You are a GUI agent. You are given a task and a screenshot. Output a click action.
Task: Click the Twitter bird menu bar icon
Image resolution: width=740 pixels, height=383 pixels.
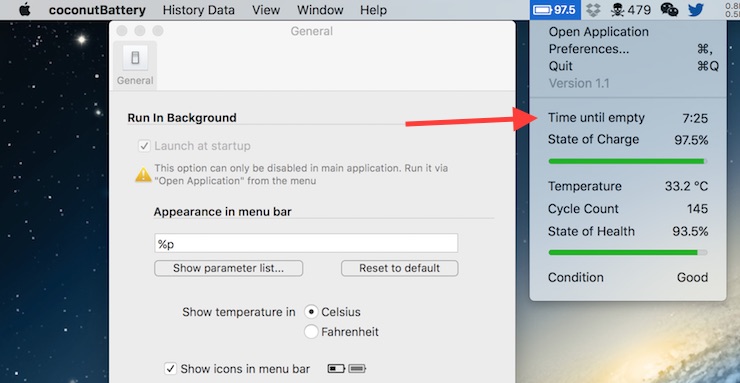click(x=696, y=9)
